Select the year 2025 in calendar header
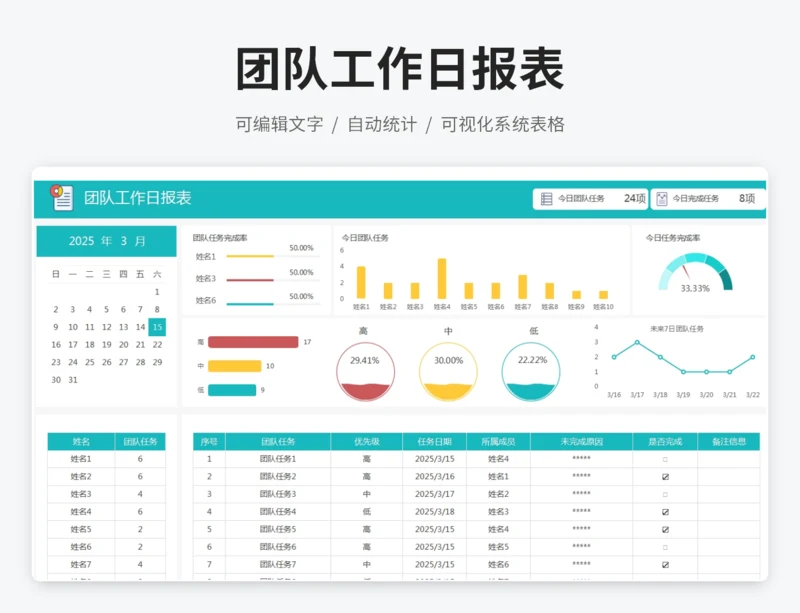 [82, 241]
